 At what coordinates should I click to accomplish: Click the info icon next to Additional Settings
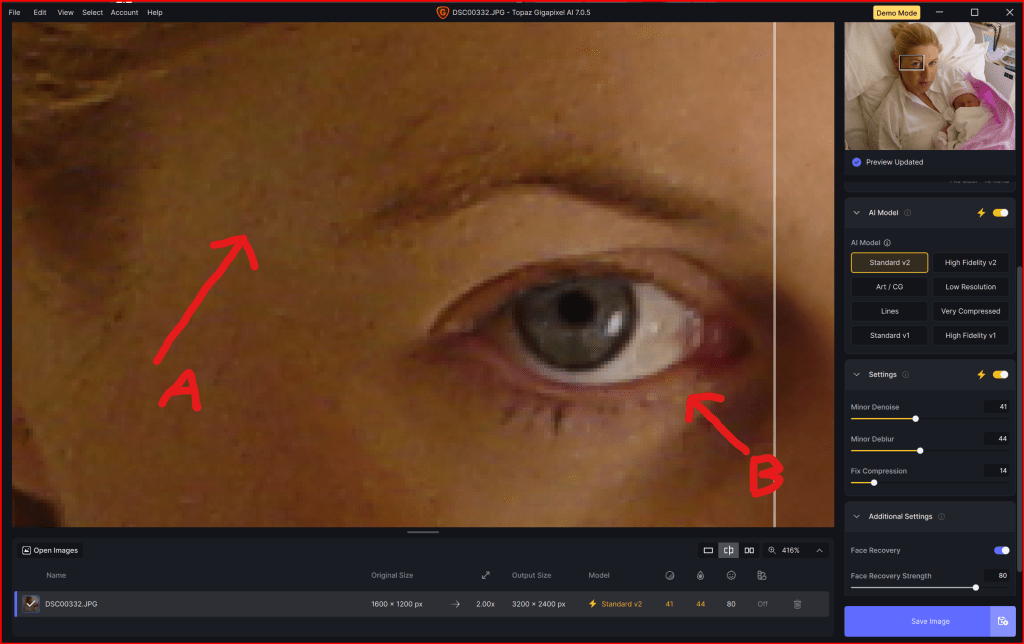pyautogui.click(x=941, y=517)
